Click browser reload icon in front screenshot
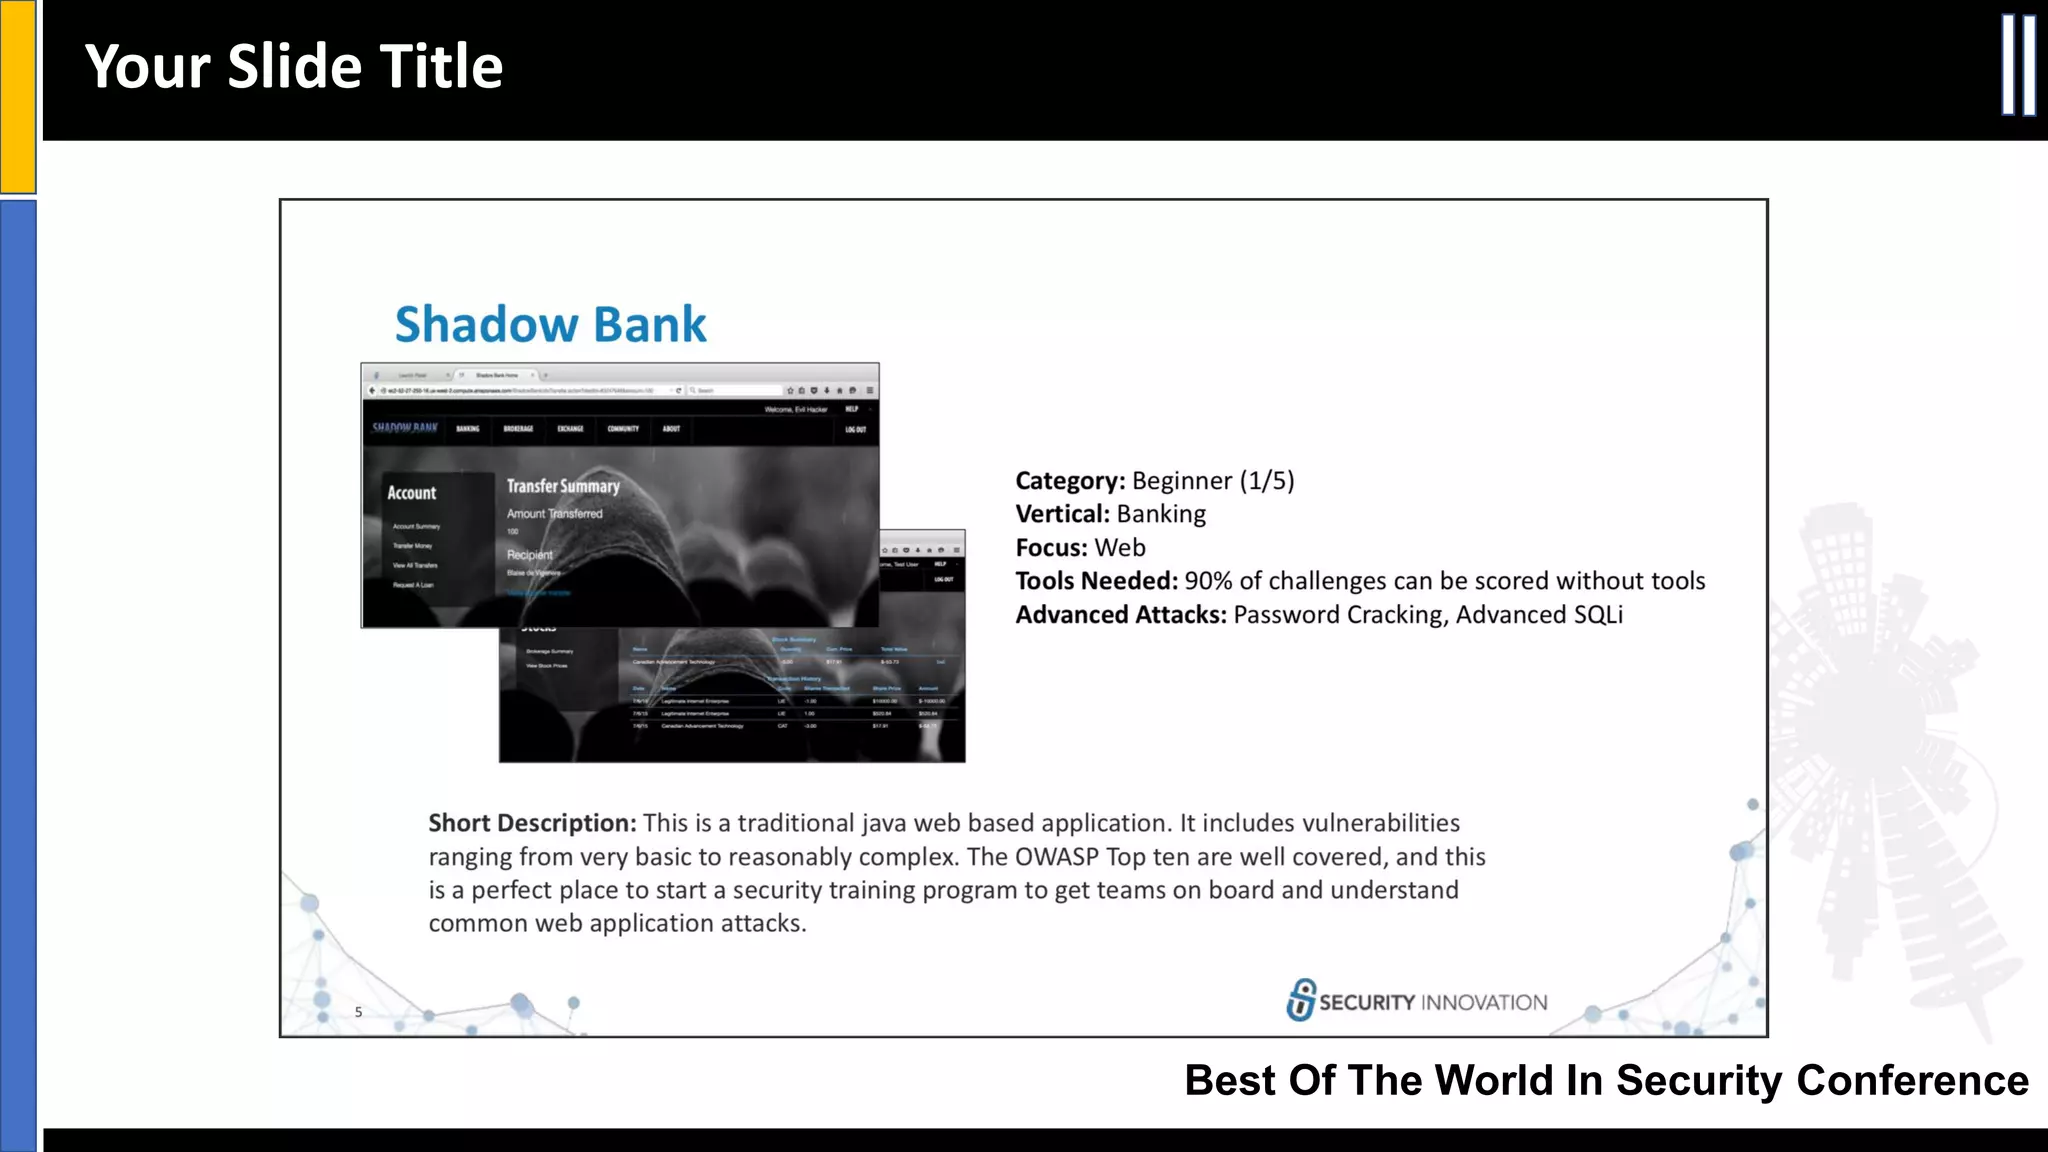The height and width of the screenshot is (1152, 2048). 679,390
